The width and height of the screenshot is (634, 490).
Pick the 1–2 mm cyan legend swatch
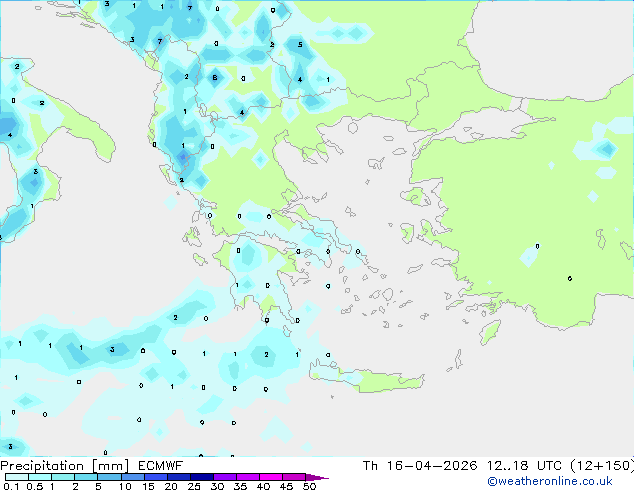click(x=63, y=477)
